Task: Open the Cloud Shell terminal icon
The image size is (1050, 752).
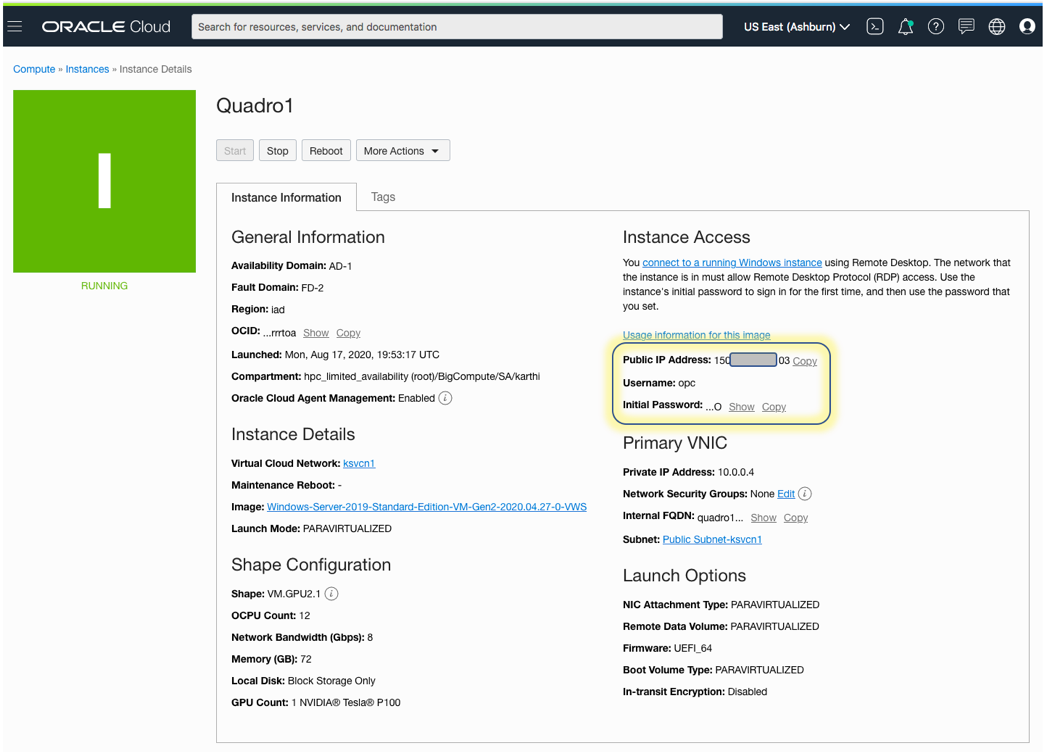Action: pyautogui.click(x=875, y=26)
